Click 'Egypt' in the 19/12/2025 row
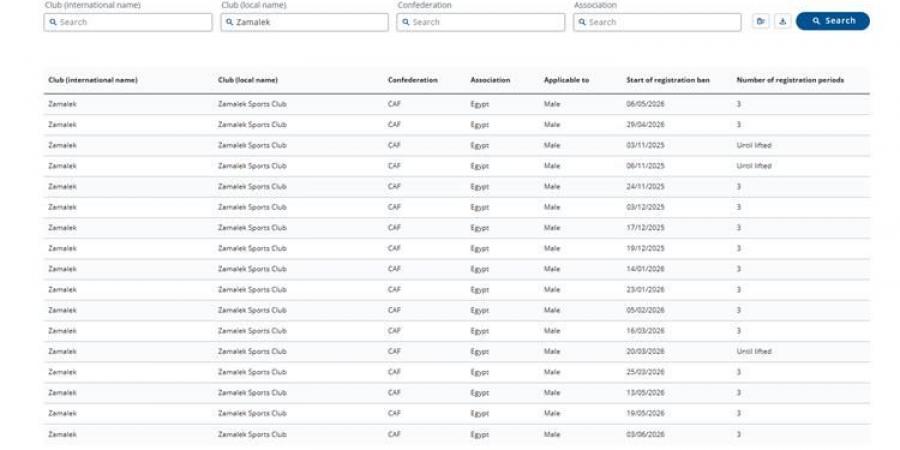This screenshot has width=900, height=450. pyautogui.click(x=480, y=249)
